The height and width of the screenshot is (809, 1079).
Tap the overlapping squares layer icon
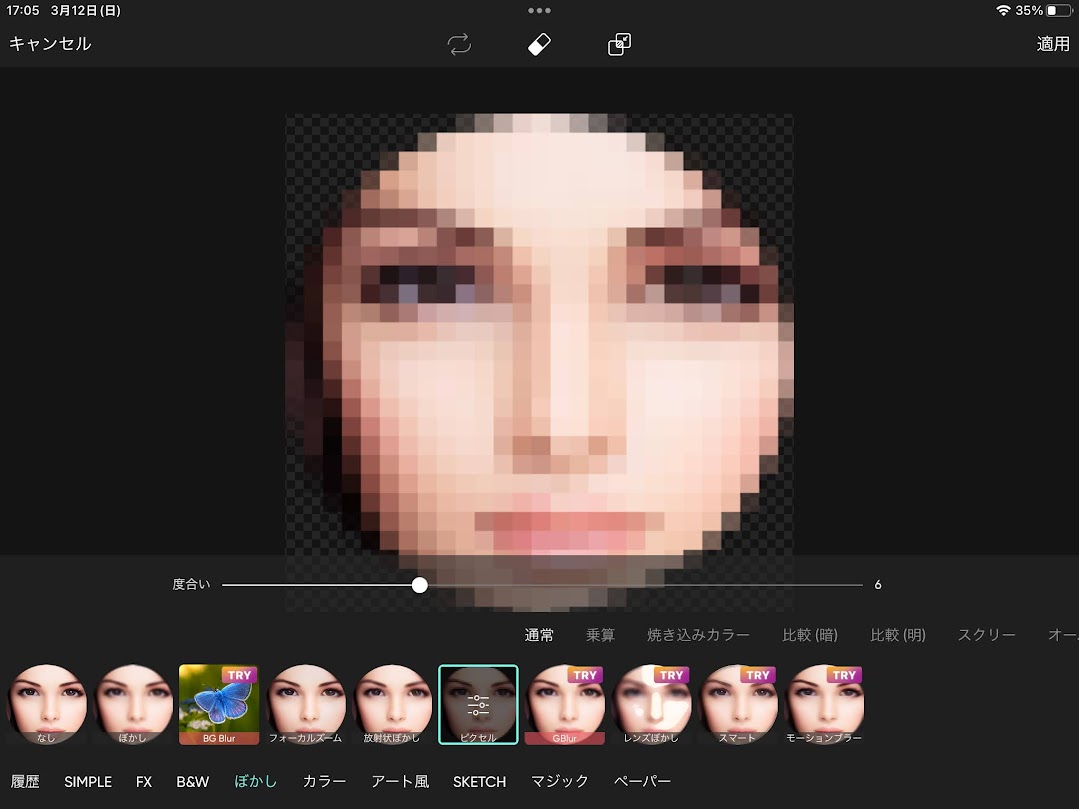click(x=619, y=44)
